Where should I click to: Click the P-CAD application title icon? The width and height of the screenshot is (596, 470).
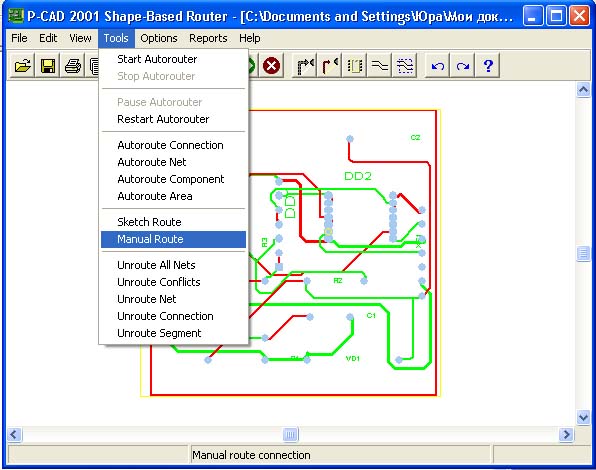[16, 16]
